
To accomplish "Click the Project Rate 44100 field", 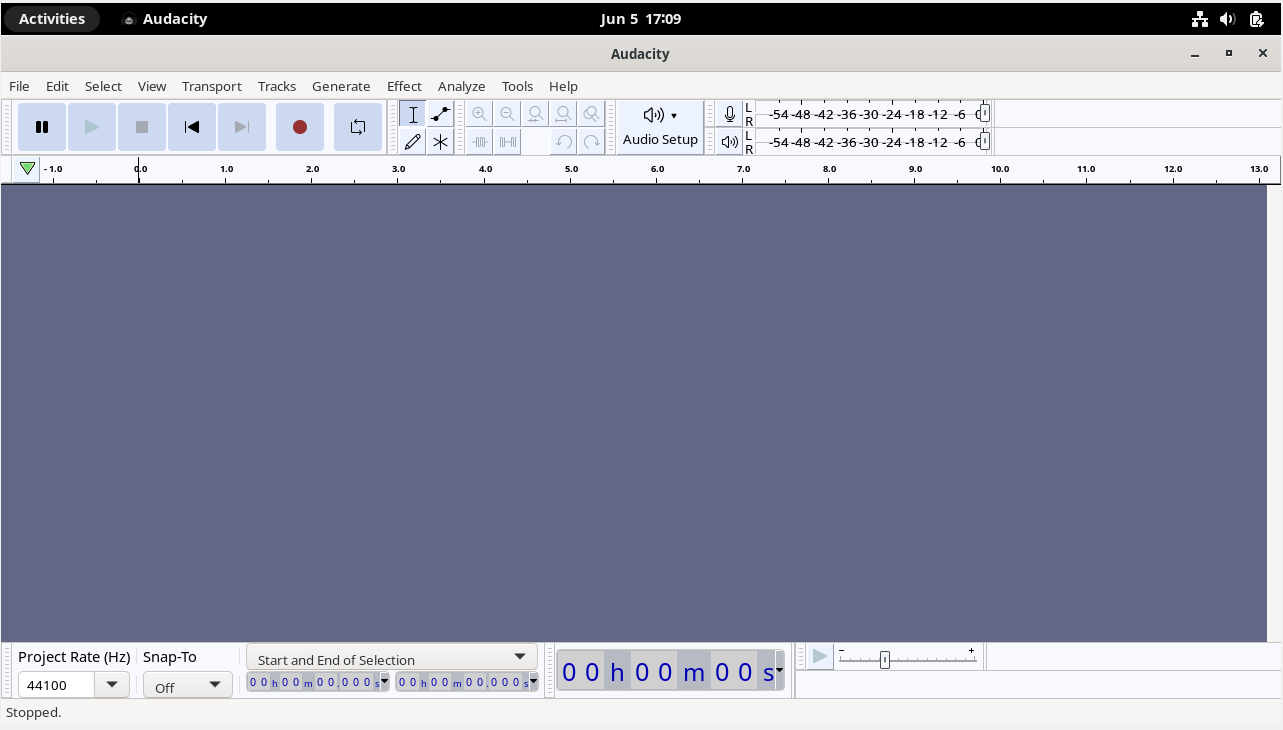I will point(57,685).
